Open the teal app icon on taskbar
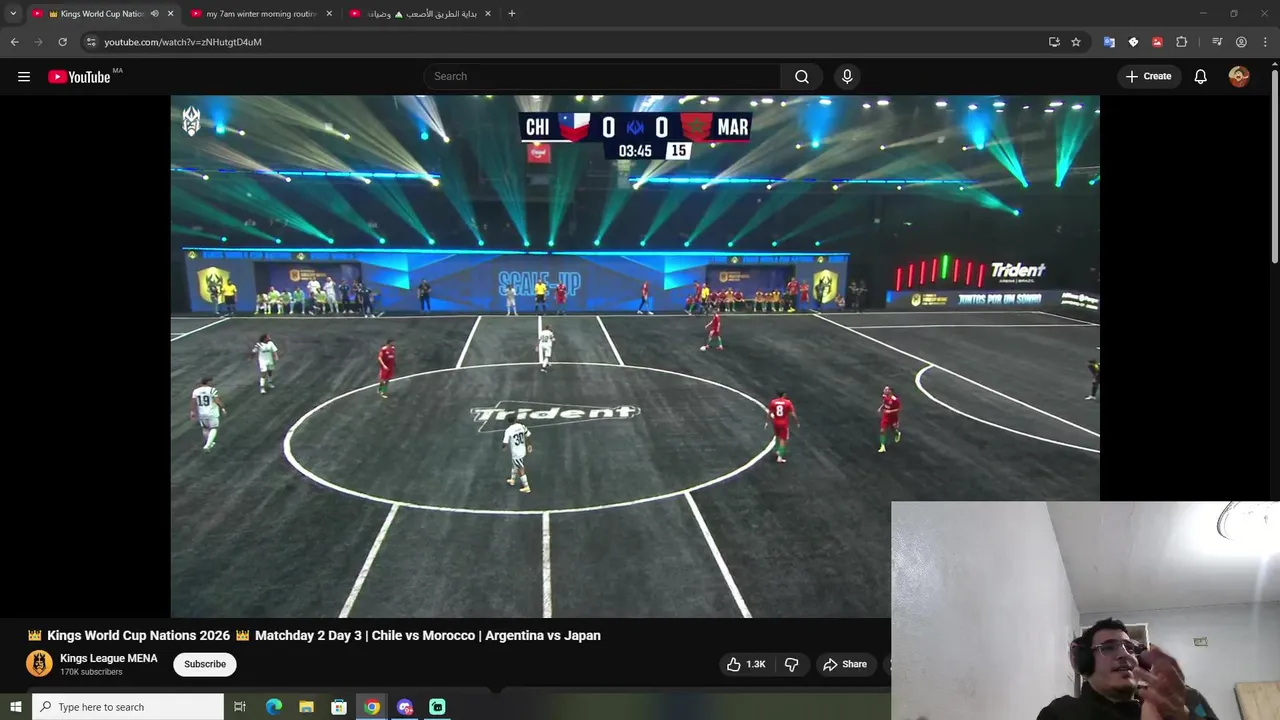1280x720 pixels. (437, 707)
